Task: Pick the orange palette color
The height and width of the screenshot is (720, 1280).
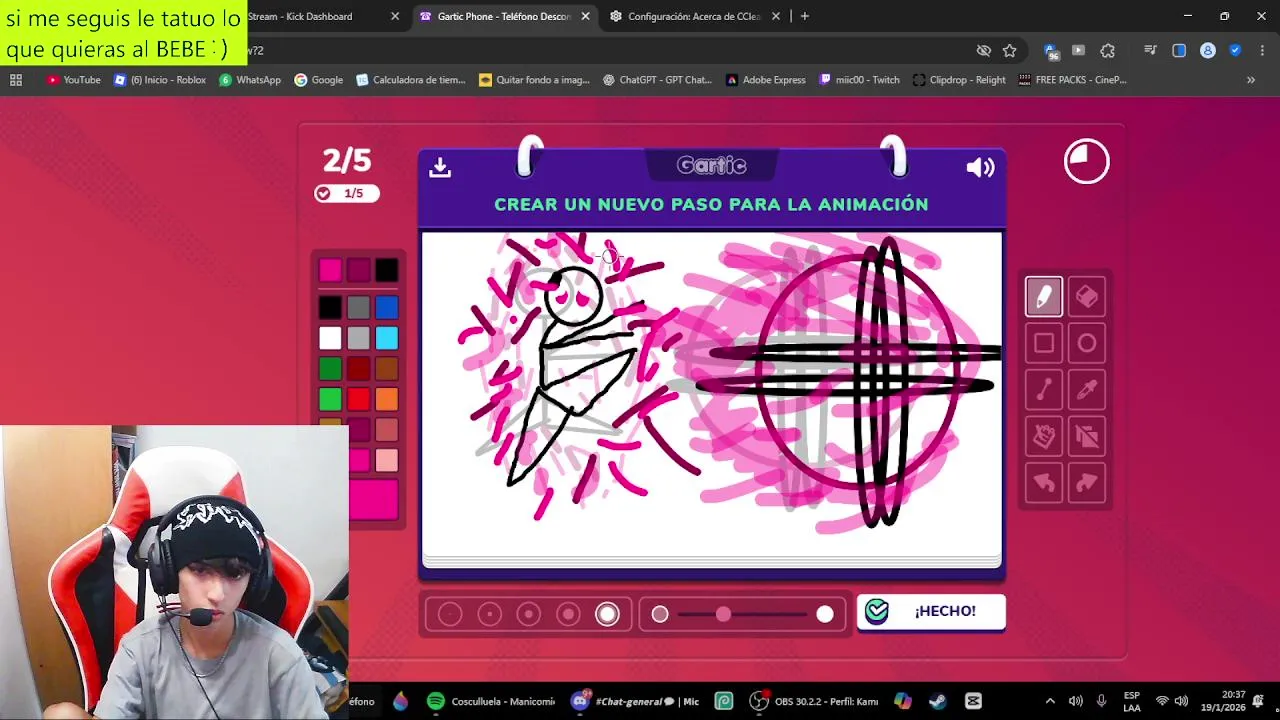Action: (387, 399)
